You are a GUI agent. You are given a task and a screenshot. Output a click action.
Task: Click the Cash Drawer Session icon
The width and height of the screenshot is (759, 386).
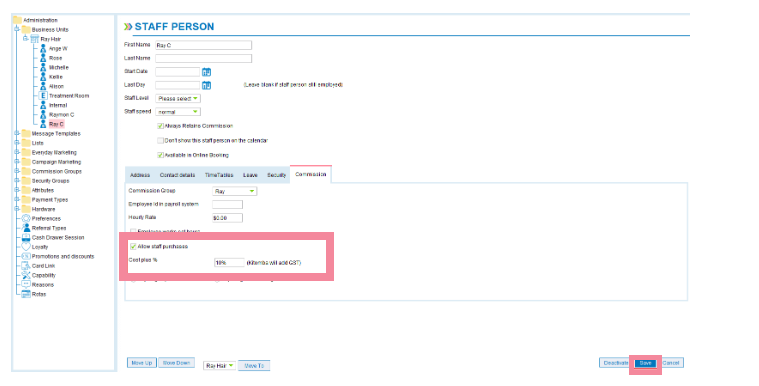click(x=26, y=237)
